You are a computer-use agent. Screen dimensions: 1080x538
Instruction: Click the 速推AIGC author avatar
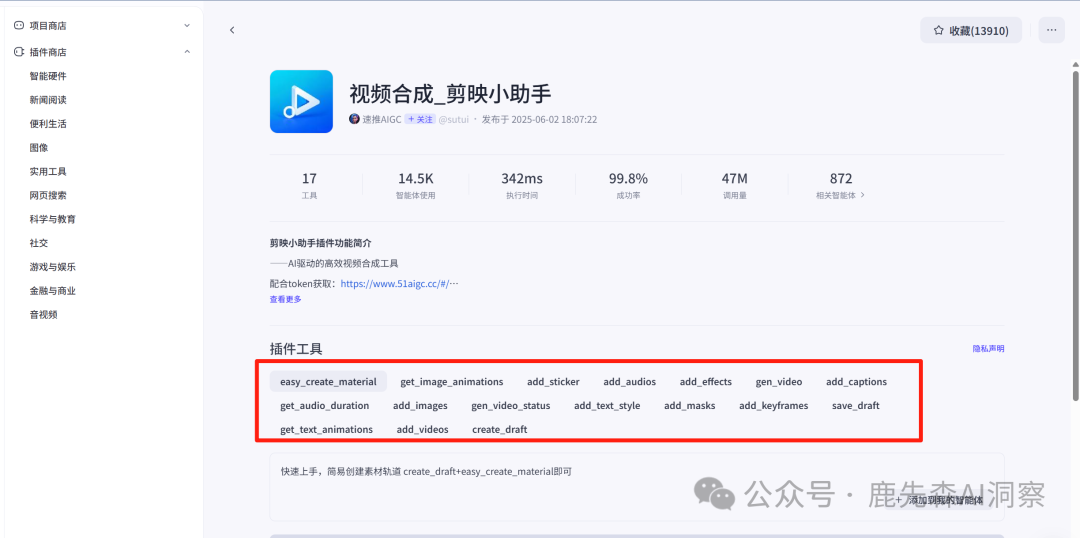coord(355,119)
